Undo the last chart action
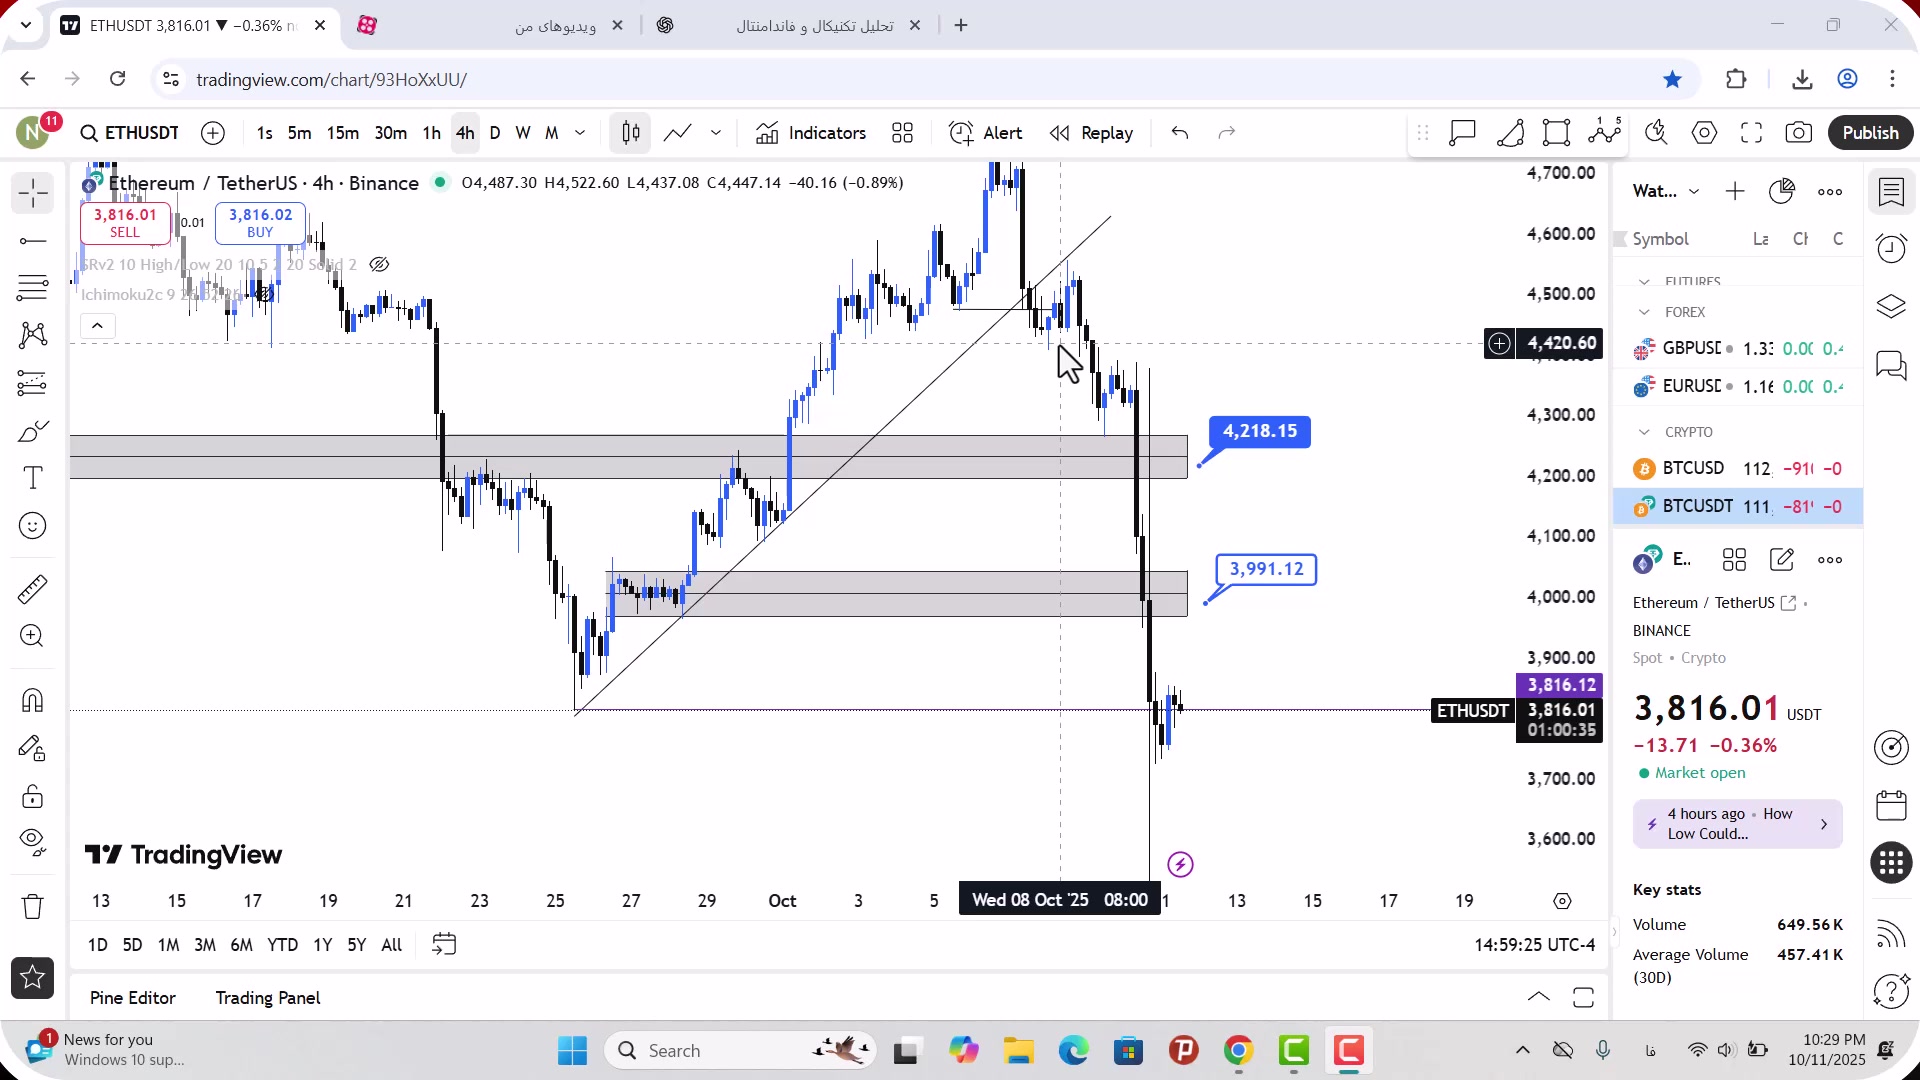 pyautogui.click(x=1180, y=133)
